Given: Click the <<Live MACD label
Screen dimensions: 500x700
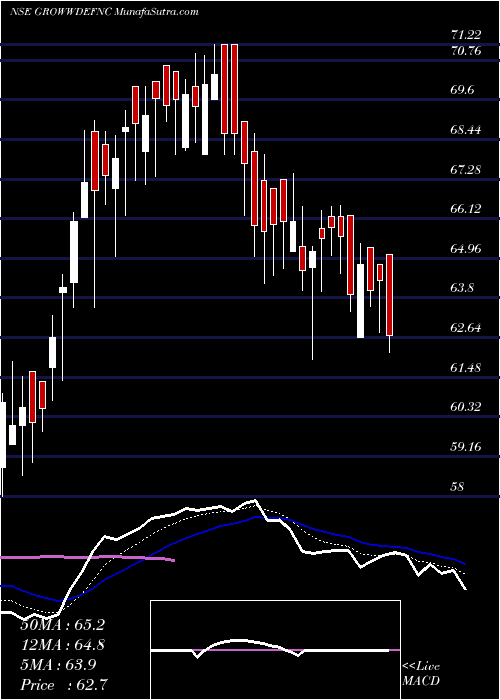Looking at the screenshot, I should pyautogui.click(x=421, y=674).
